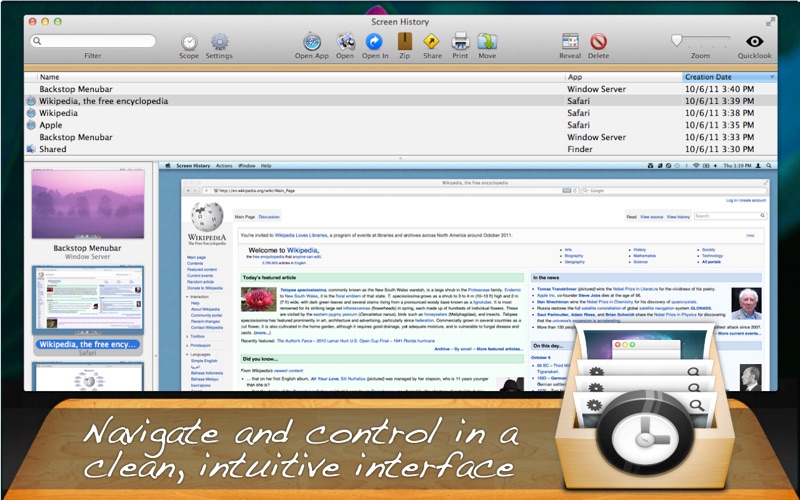
Task: Open the Discussion tab on previewed Wikipedia page
Action: coord(269,217)
